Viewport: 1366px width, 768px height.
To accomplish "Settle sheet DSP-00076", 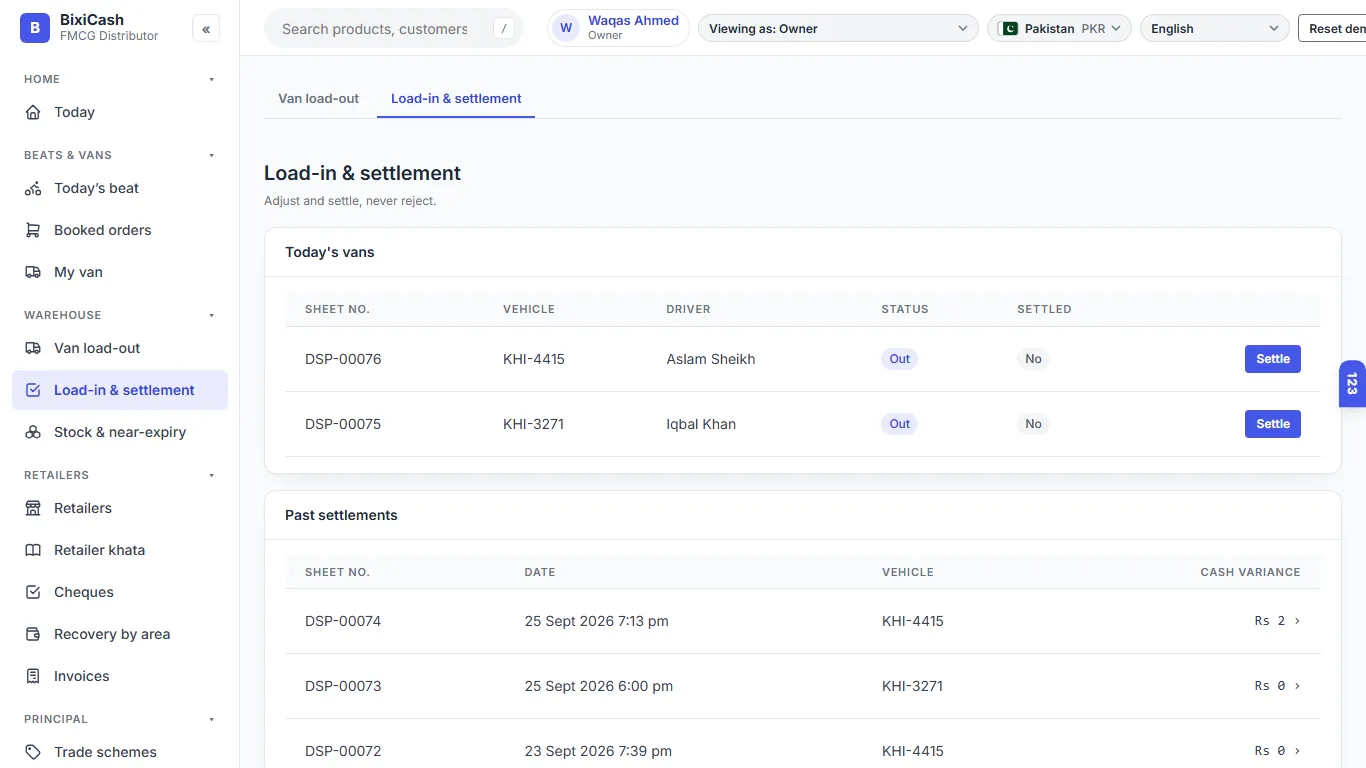I will click(1272, 359).
